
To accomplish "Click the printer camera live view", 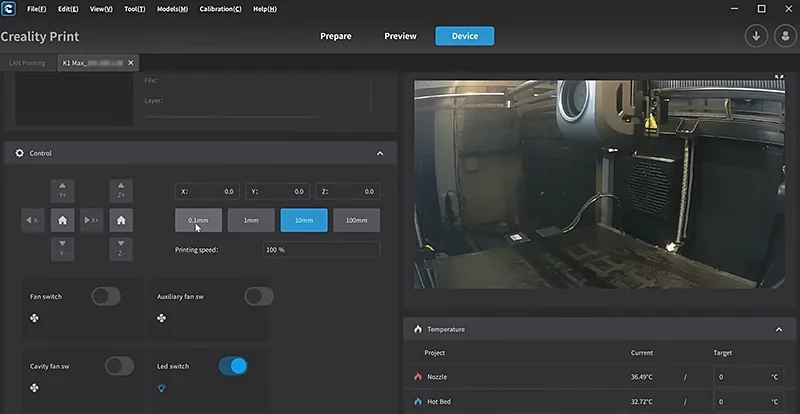I will pos(599,184).
